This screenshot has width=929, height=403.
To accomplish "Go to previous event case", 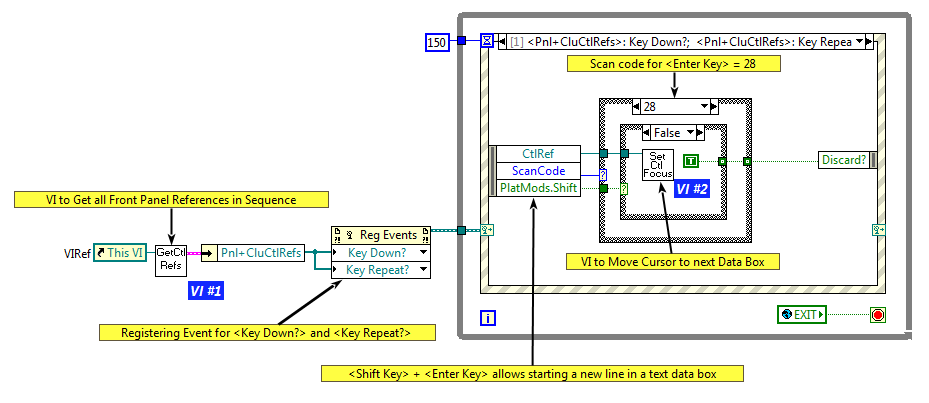I will 503,42.
